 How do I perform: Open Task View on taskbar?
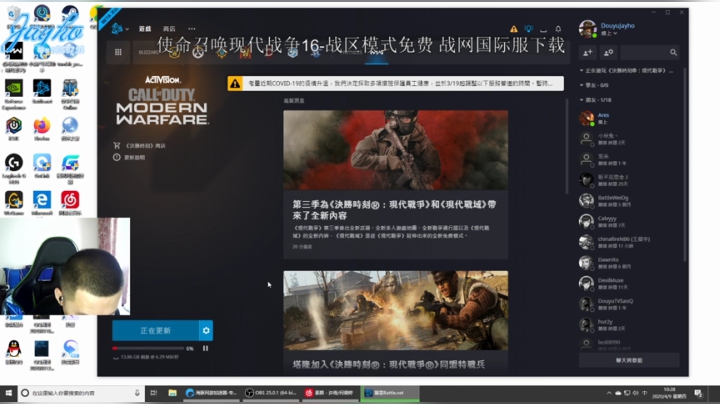154,393
